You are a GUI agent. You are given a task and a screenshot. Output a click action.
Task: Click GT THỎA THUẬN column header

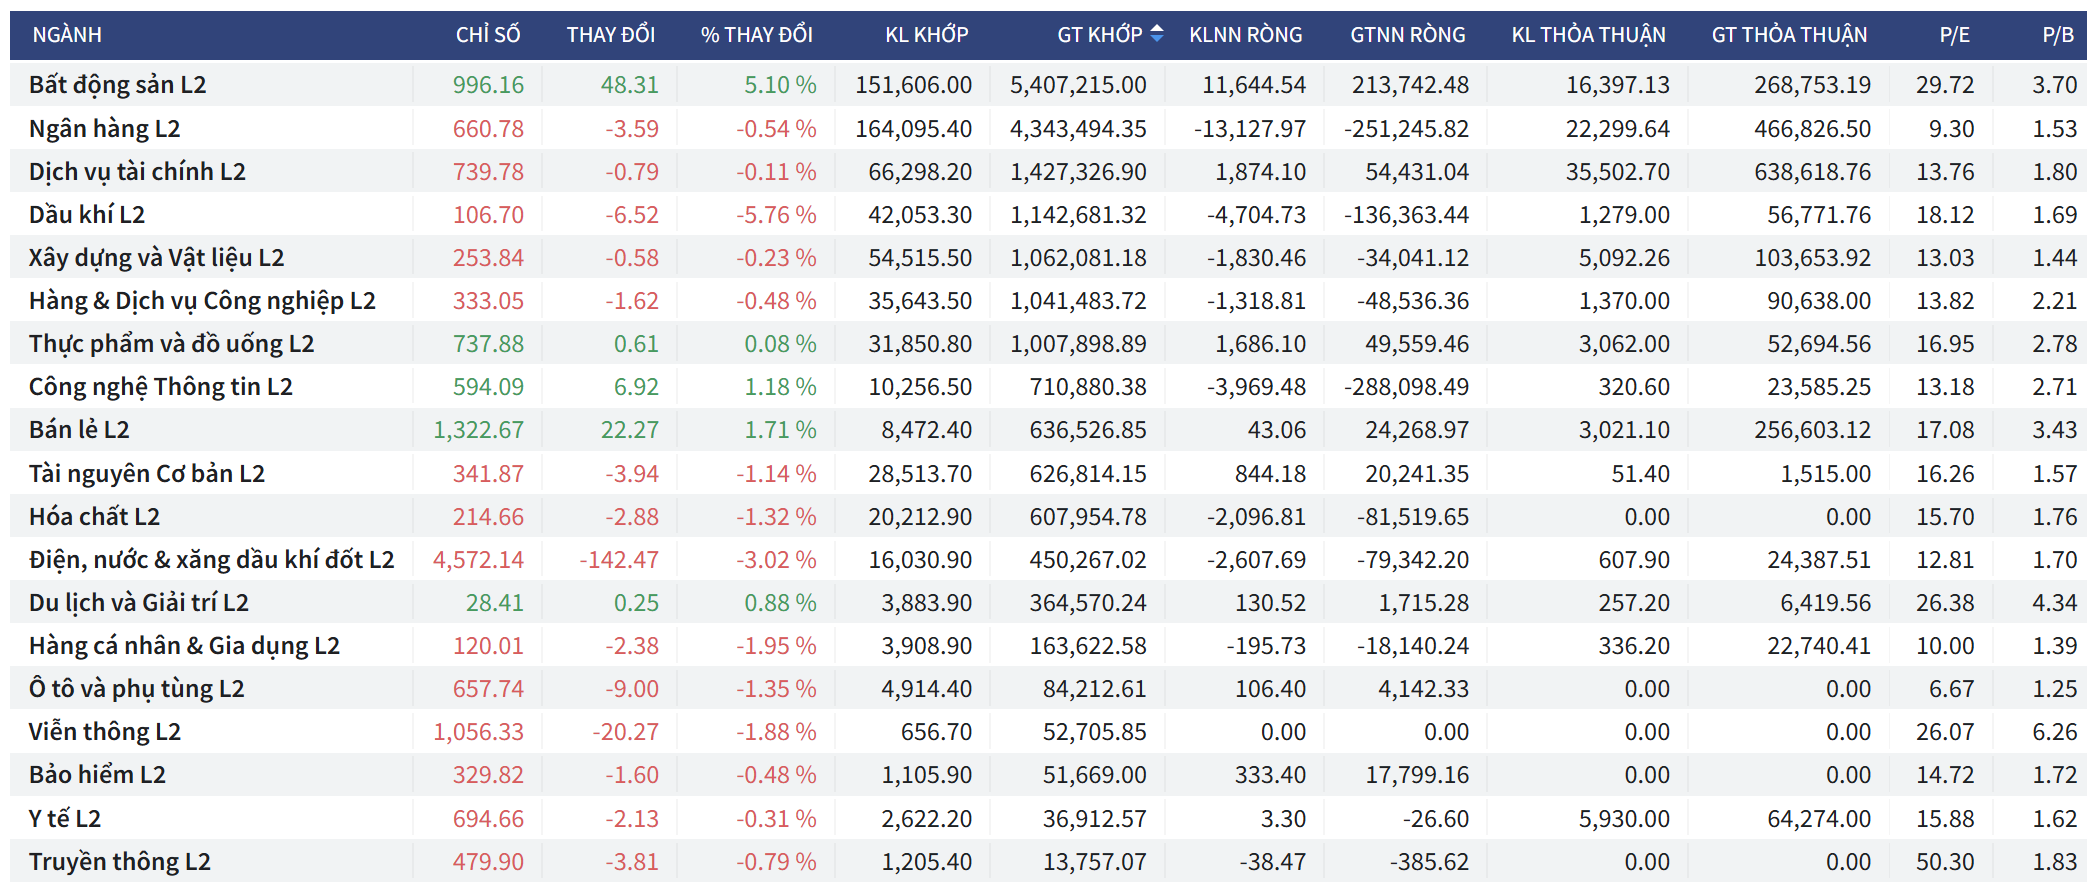click(x=1789, y=35)
